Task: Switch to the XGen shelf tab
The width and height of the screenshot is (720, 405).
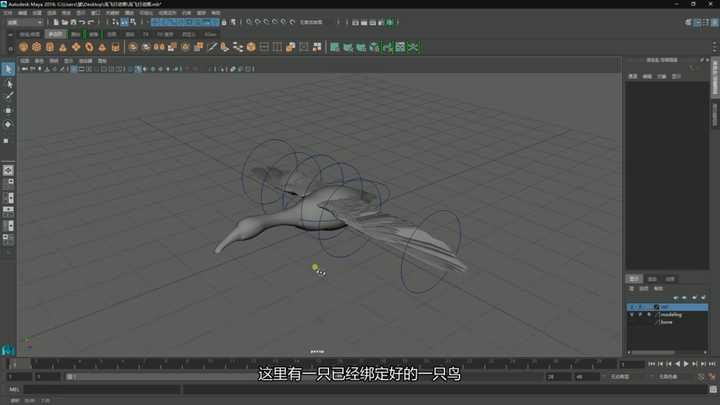Action: pyautogui.click(x=210, y=34)
